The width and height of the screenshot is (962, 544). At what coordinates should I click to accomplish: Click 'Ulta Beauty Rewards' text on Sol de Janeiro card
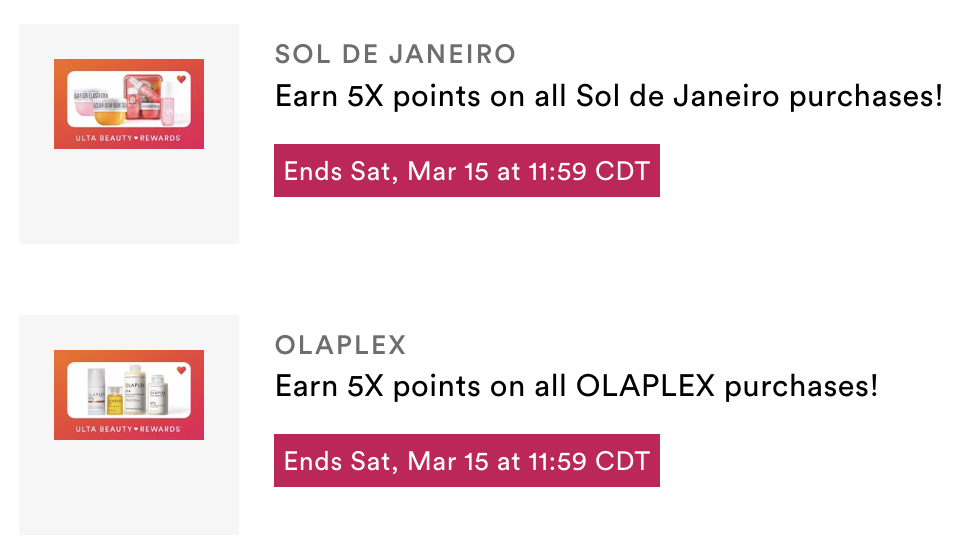(x=128, y=138)
